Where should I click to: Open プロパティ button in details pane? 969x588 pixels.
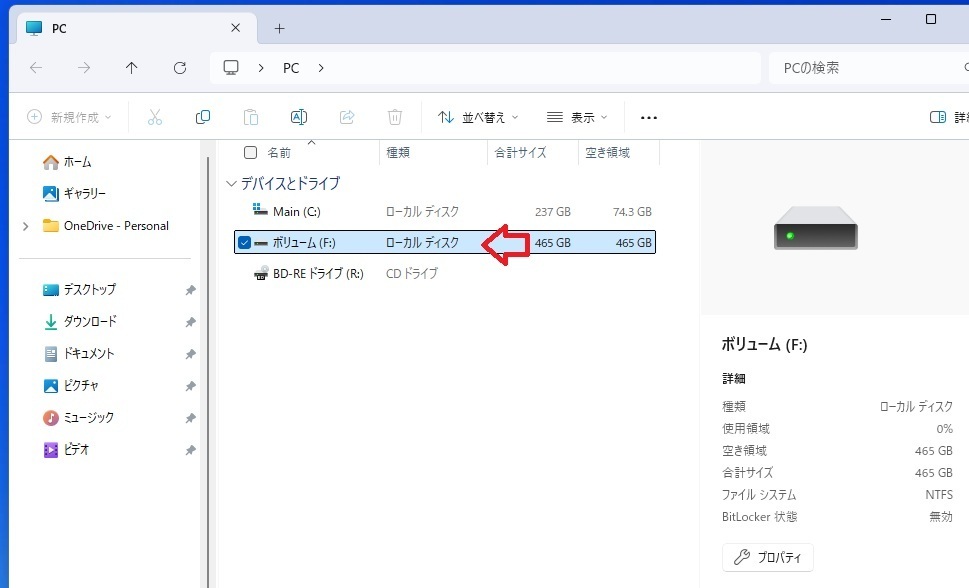[768, 557]
